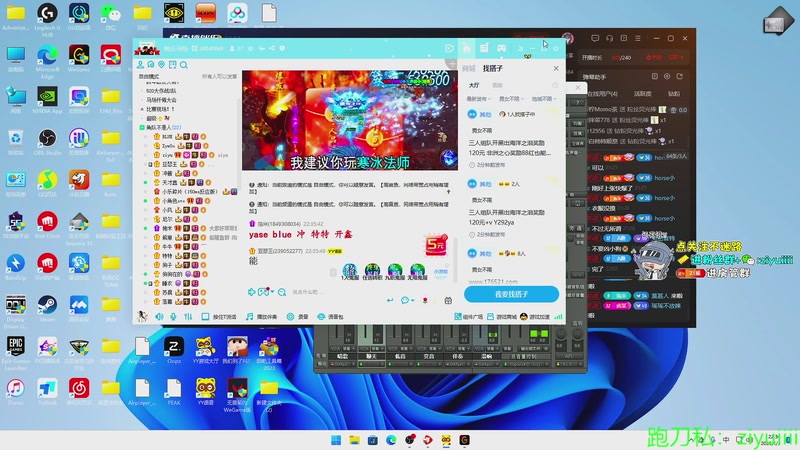This screenshot has height=450, width=800.
Task: Open the video camera icon in YY header
Action: point(449,48)
